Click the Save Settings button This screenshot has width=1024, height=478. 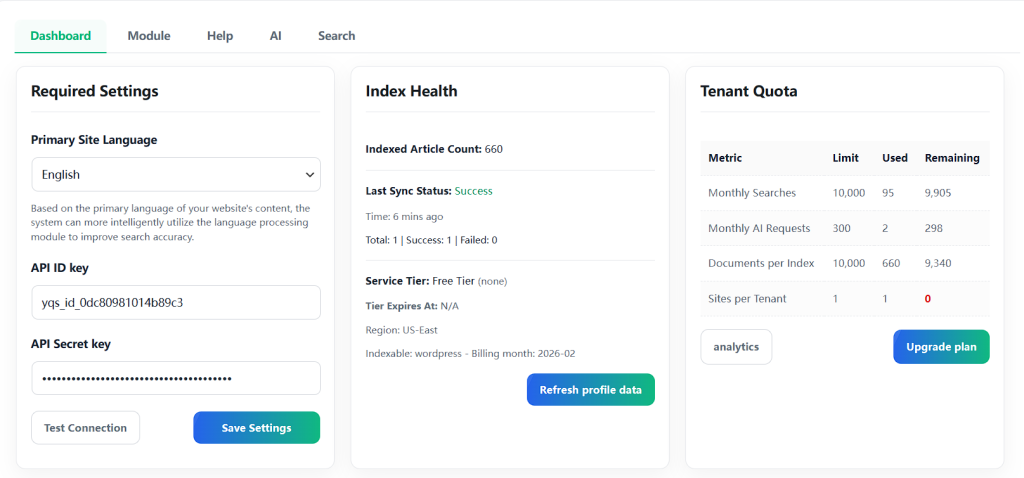tap(256, 428)
